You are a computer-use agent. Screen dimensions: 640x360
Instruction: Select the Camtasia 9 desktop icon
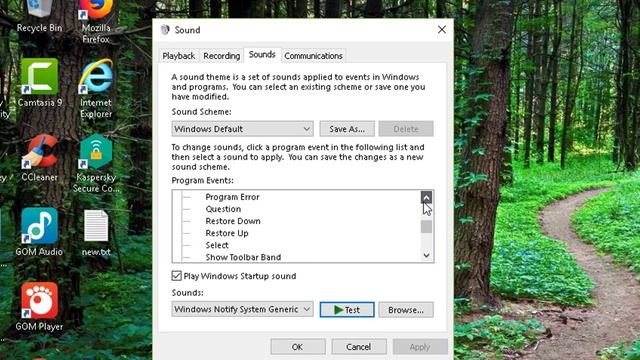[x=40, y=83]
